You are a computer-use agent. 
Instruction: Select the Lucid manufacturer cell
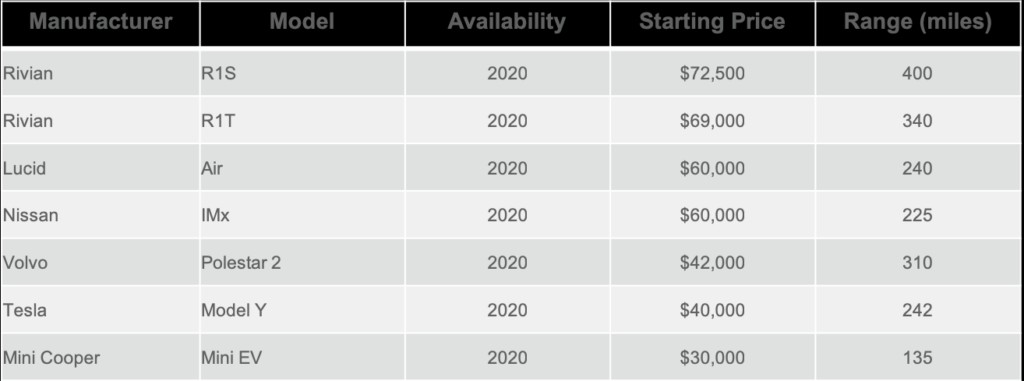(101, 168)
